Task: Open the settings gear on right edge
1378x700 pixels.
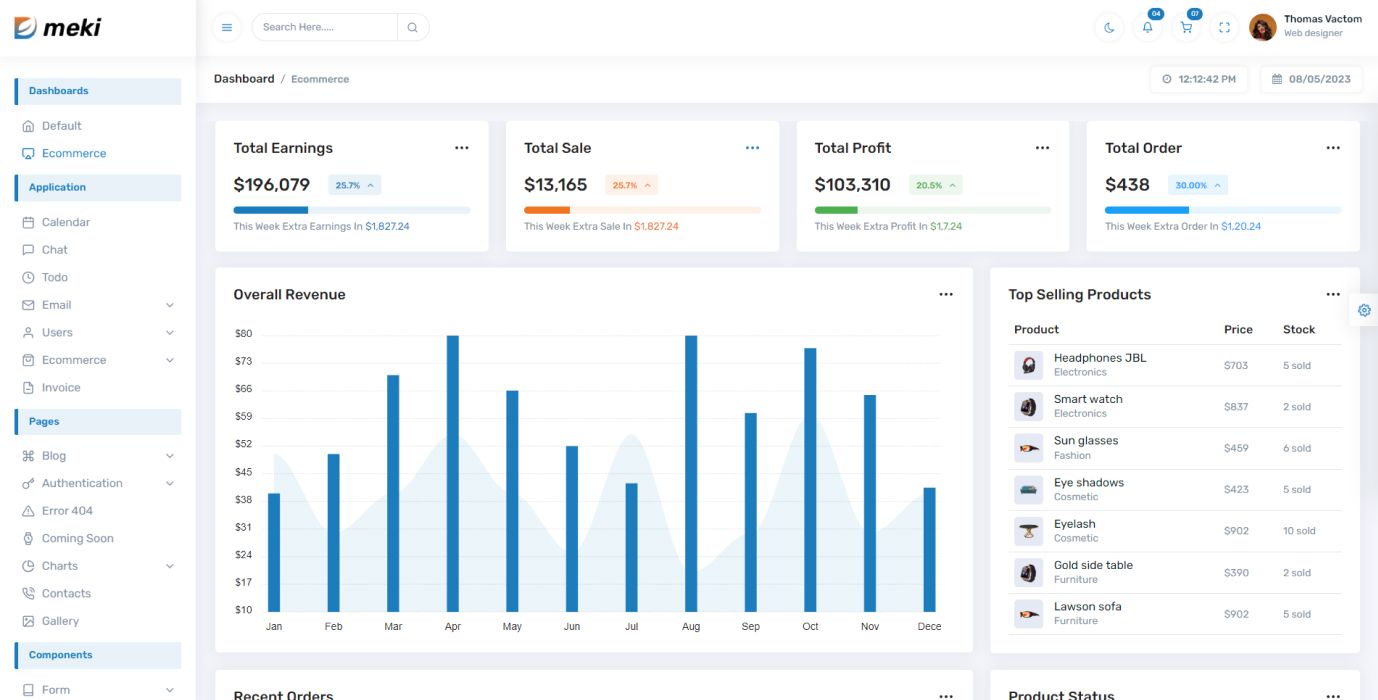Action: pos(1364,310)
